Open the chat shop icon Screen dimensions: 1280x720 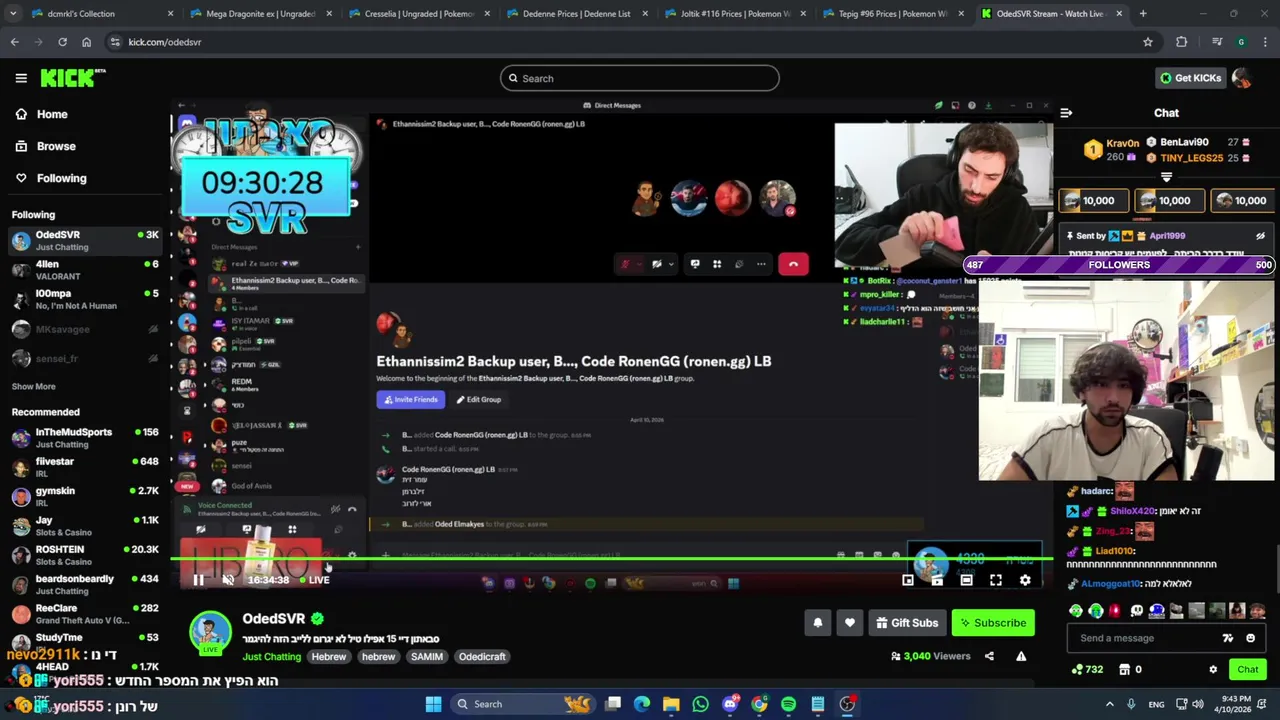point(1124,670)
